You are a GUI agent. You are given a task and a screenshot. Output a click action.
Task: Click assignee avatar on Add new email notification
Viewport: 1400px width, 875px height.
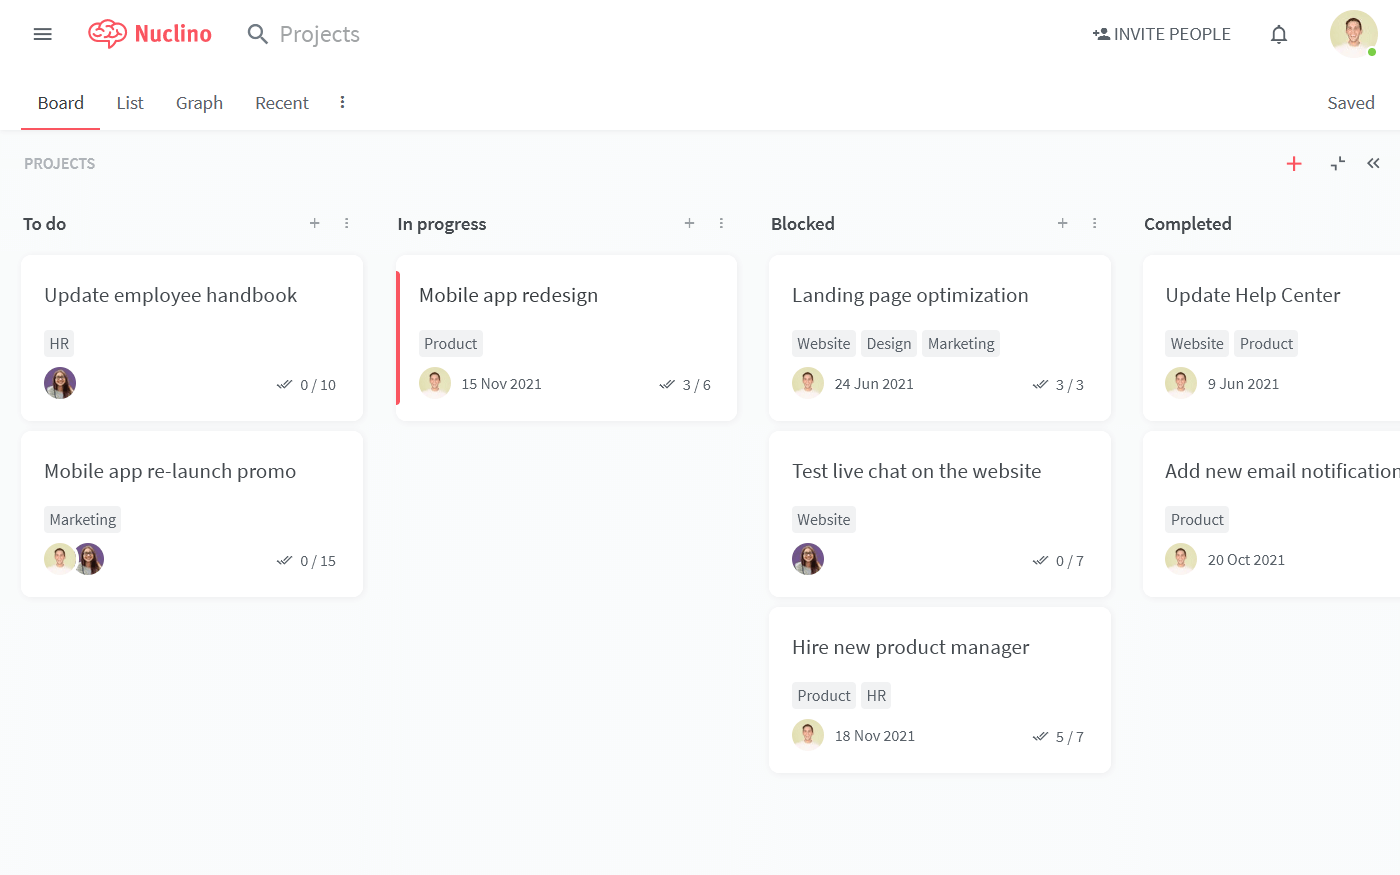(x=1181, y=559)
